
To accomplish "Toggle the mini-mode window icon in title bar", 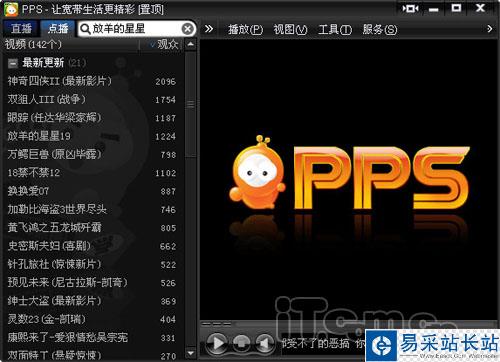I will coord(410,8).
